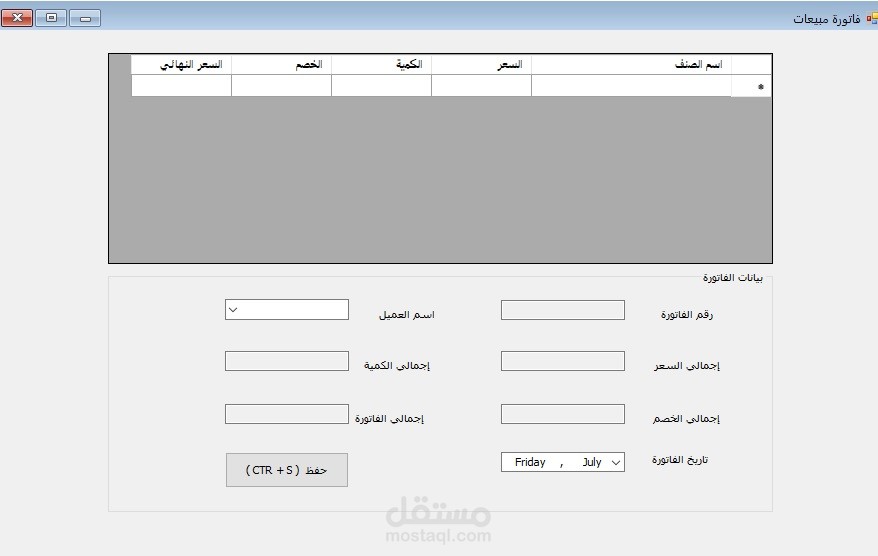This screenshot has height=556, width=878.
Task: Click the السعر column header
Action: click(x=482, y=64)
